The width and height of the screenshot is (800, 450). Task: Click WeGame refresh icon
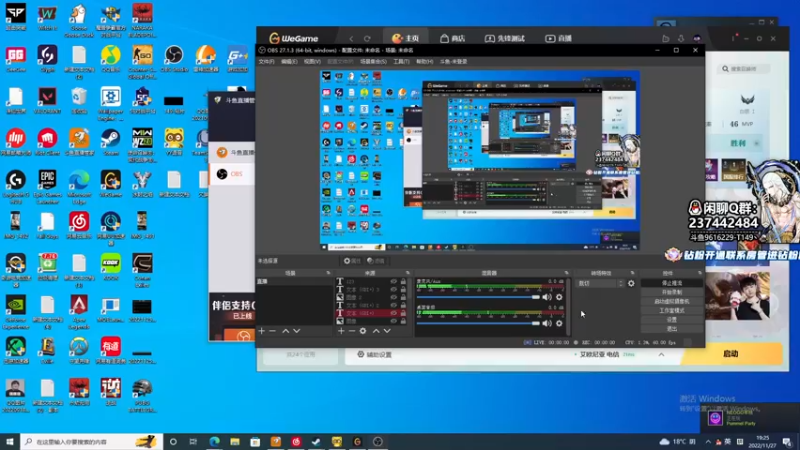coord(367,38)
